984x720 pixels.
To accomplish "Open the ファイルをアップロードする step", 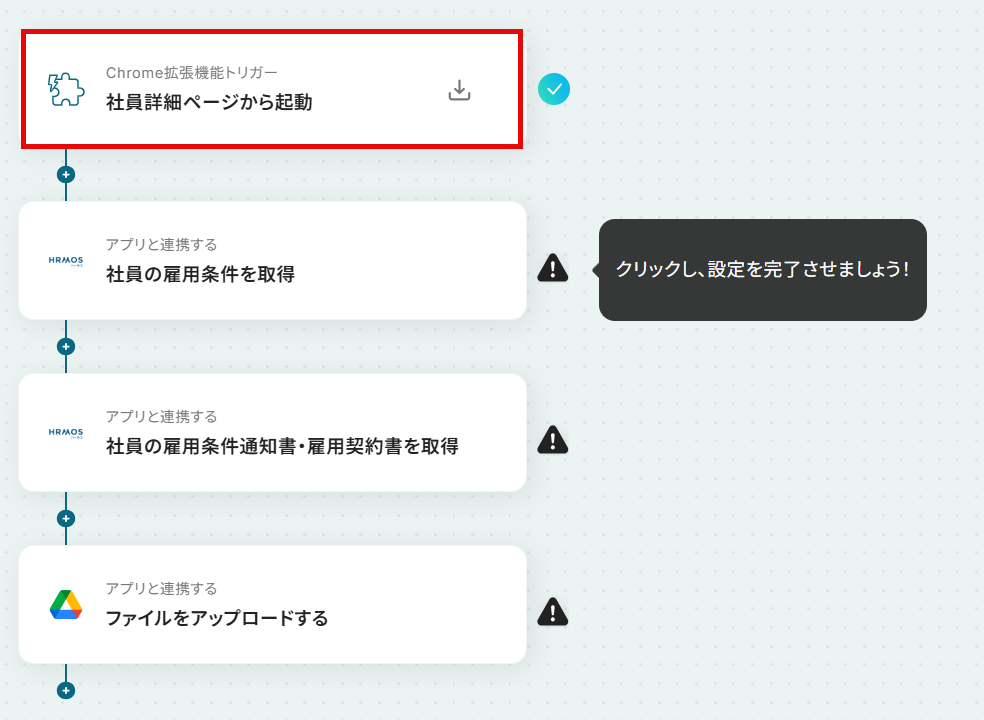I will (272, 604).
